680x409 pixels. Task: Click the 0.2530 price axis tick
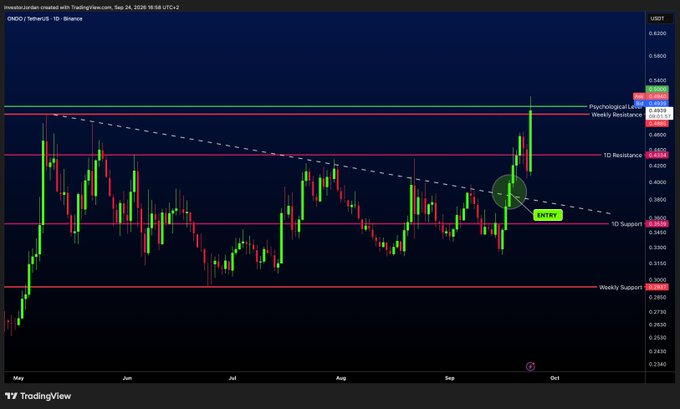pyautogui.click(x=657, y=337)
